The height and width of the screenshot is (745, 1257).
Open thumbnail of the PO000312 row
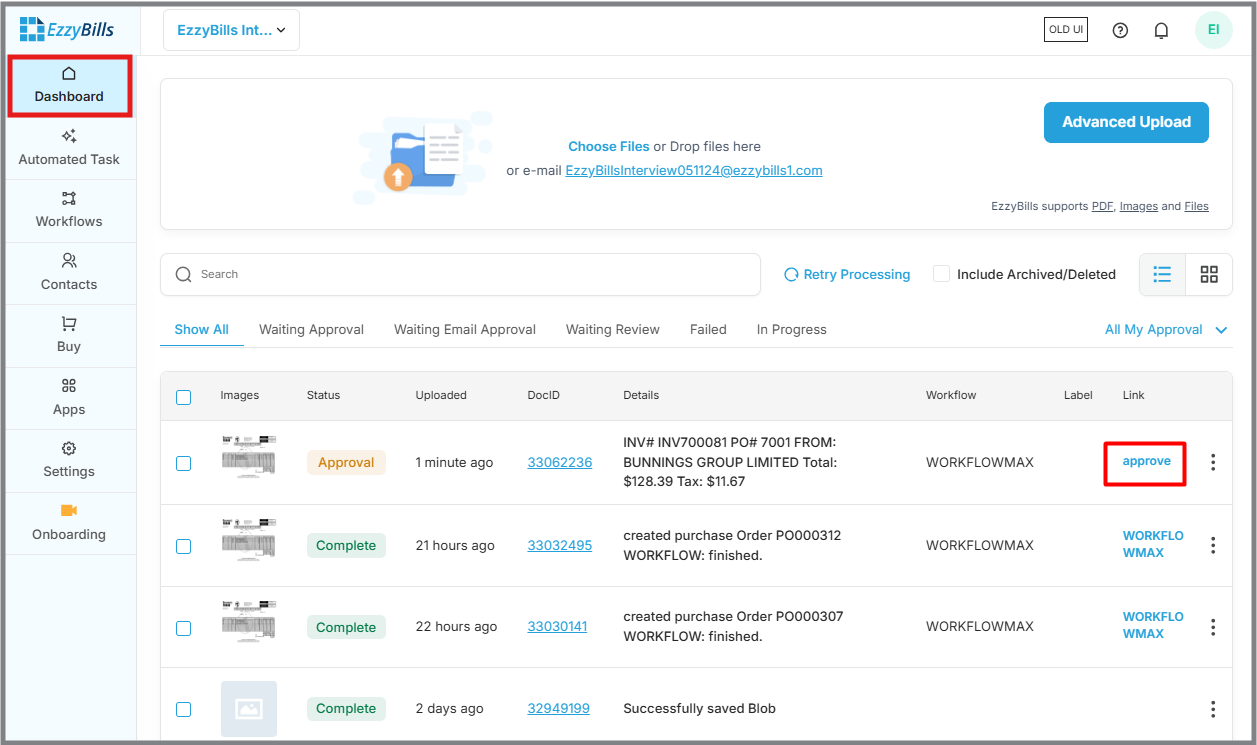coord(249,539)
